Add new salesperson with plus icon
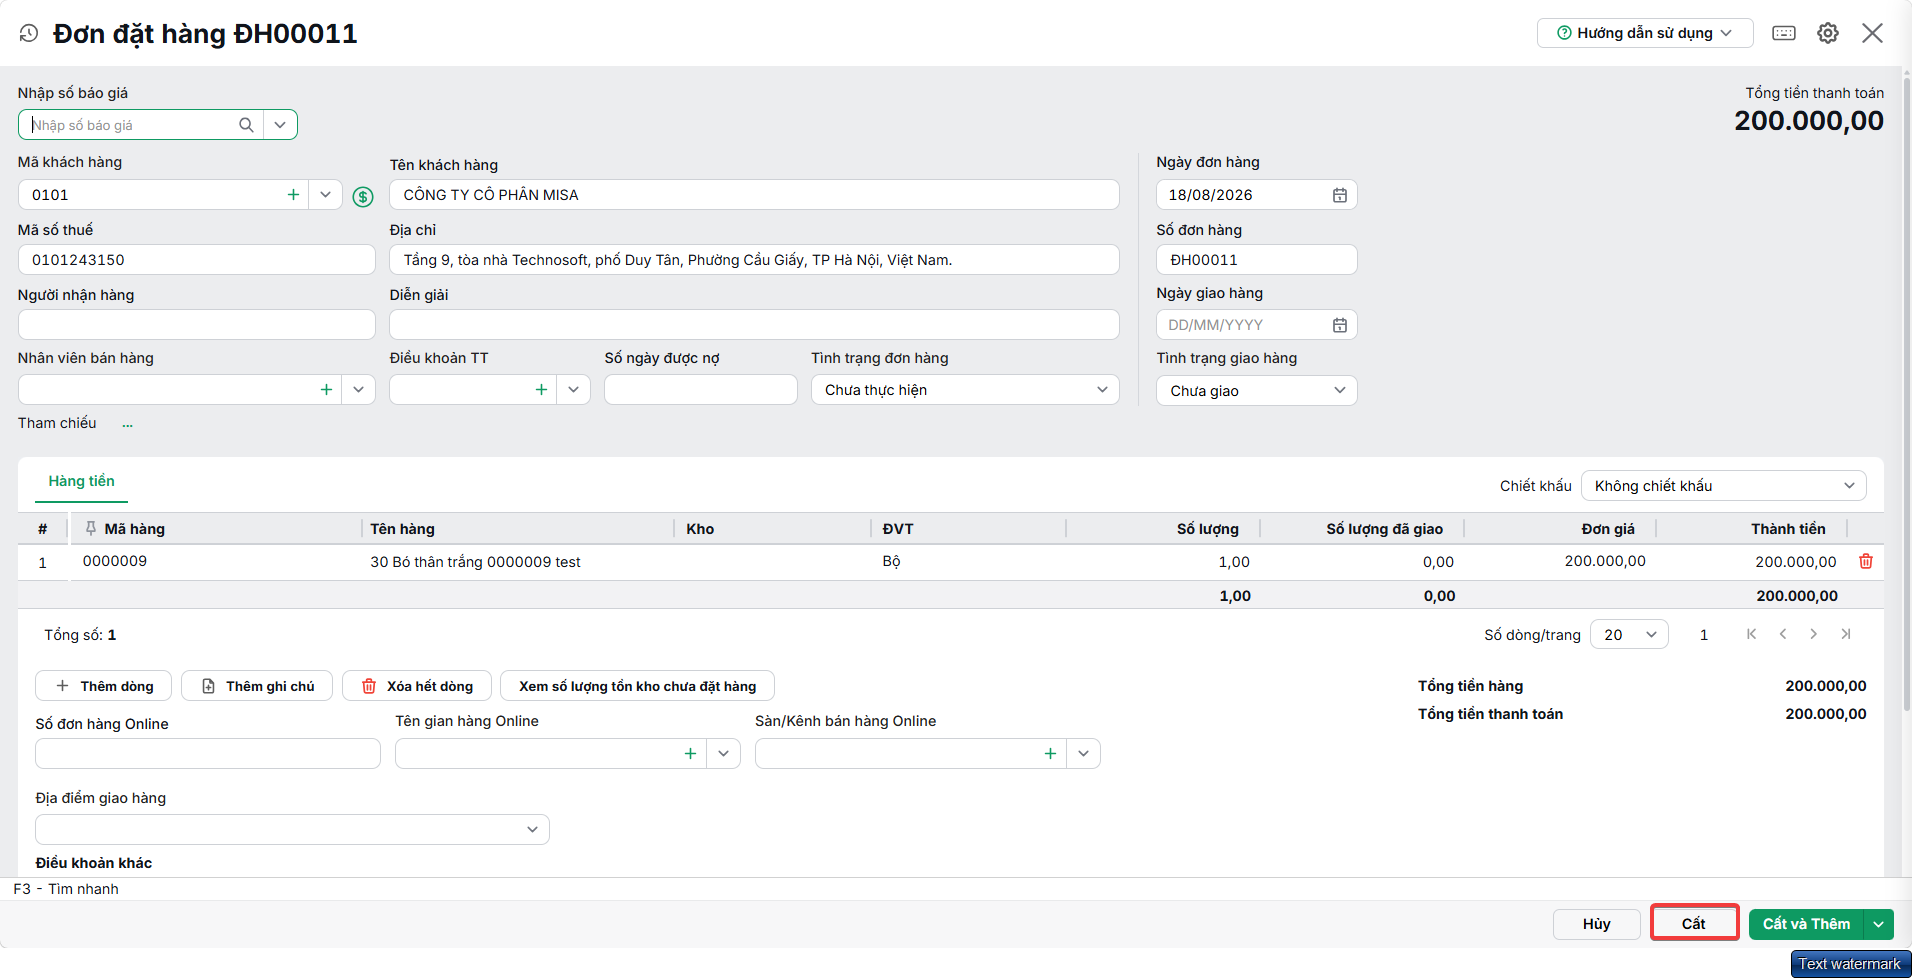This screenshot has width=1912, height=978. [326, 390]
